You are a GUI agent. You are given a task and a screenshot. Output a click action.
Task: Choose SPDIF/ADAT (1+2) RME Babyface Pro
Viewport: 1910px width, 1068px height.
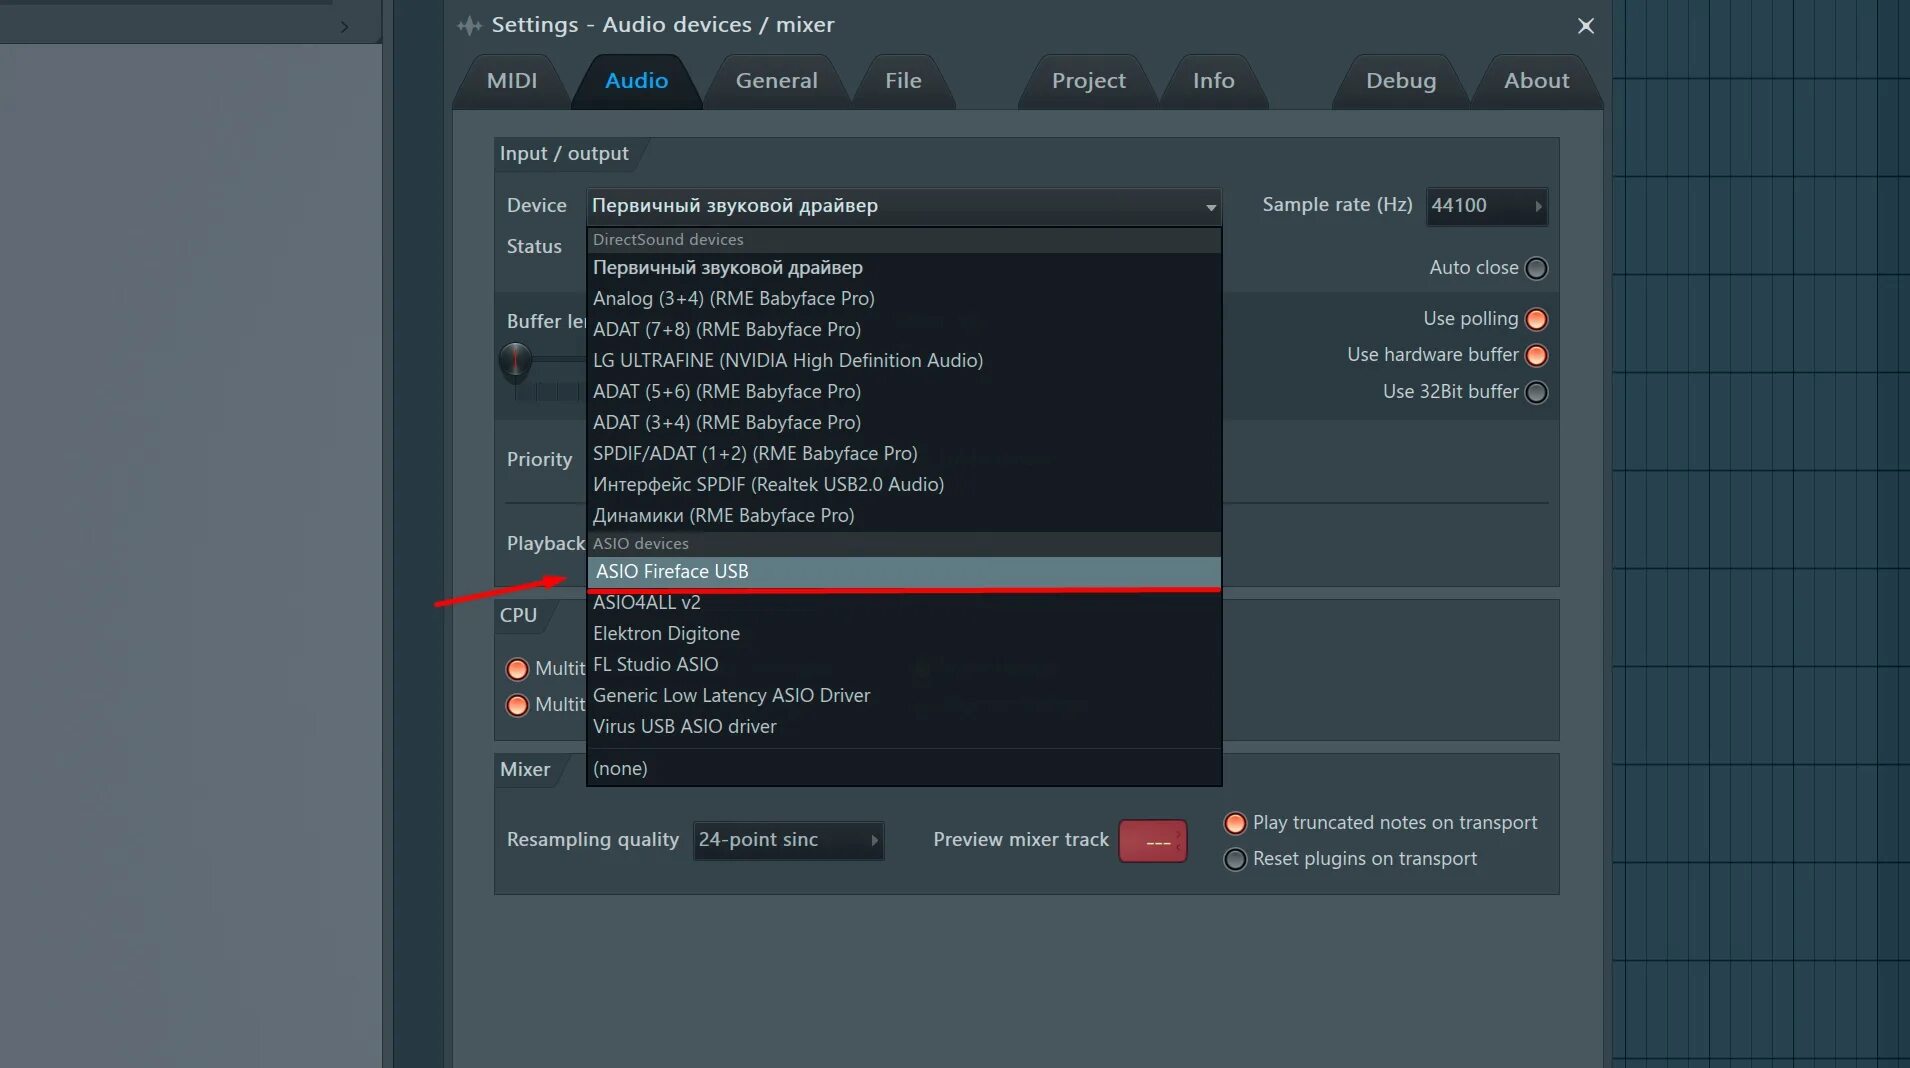(x=903, y=454)
